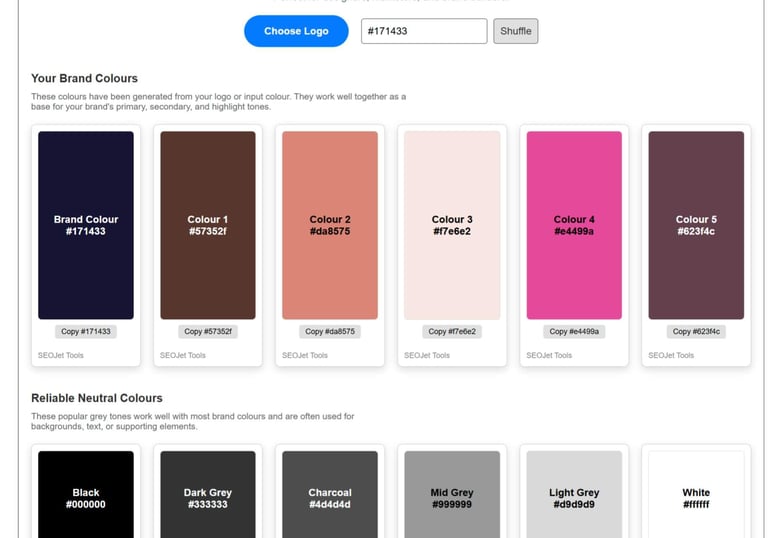This screenshot has height=538, width=768.
Task: Select the Colour 2 #da8575 swatch
Action: tap(330, 225)
